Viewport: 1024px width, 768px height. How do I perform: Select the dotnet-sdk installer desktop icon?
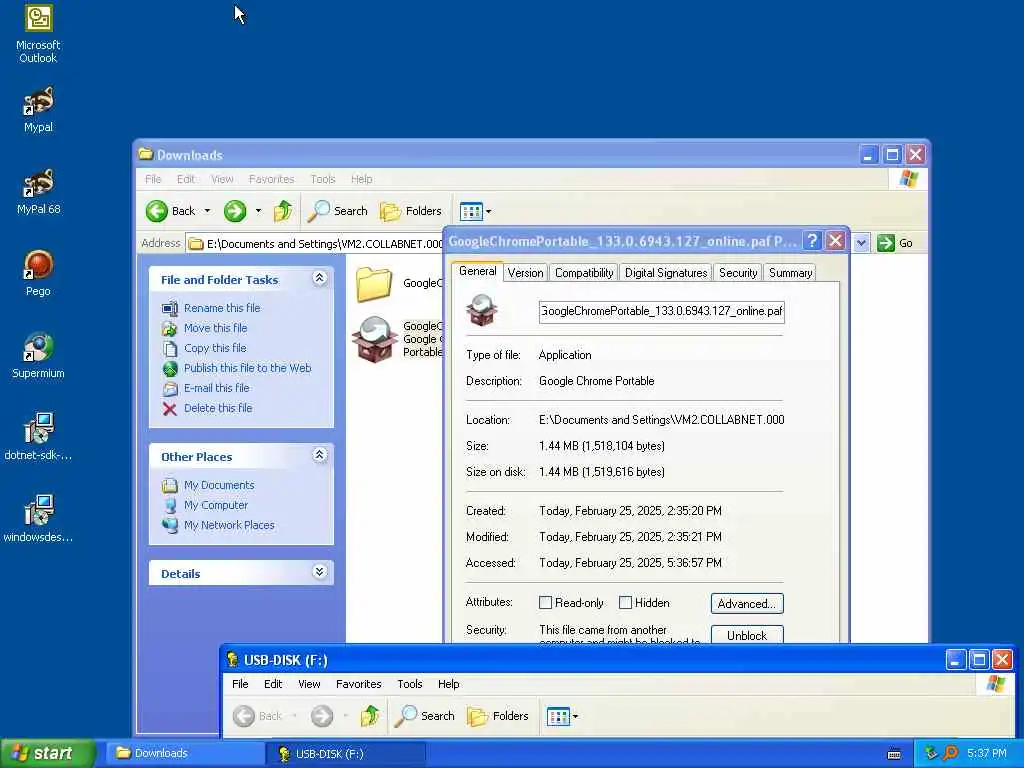coord(38,437)
